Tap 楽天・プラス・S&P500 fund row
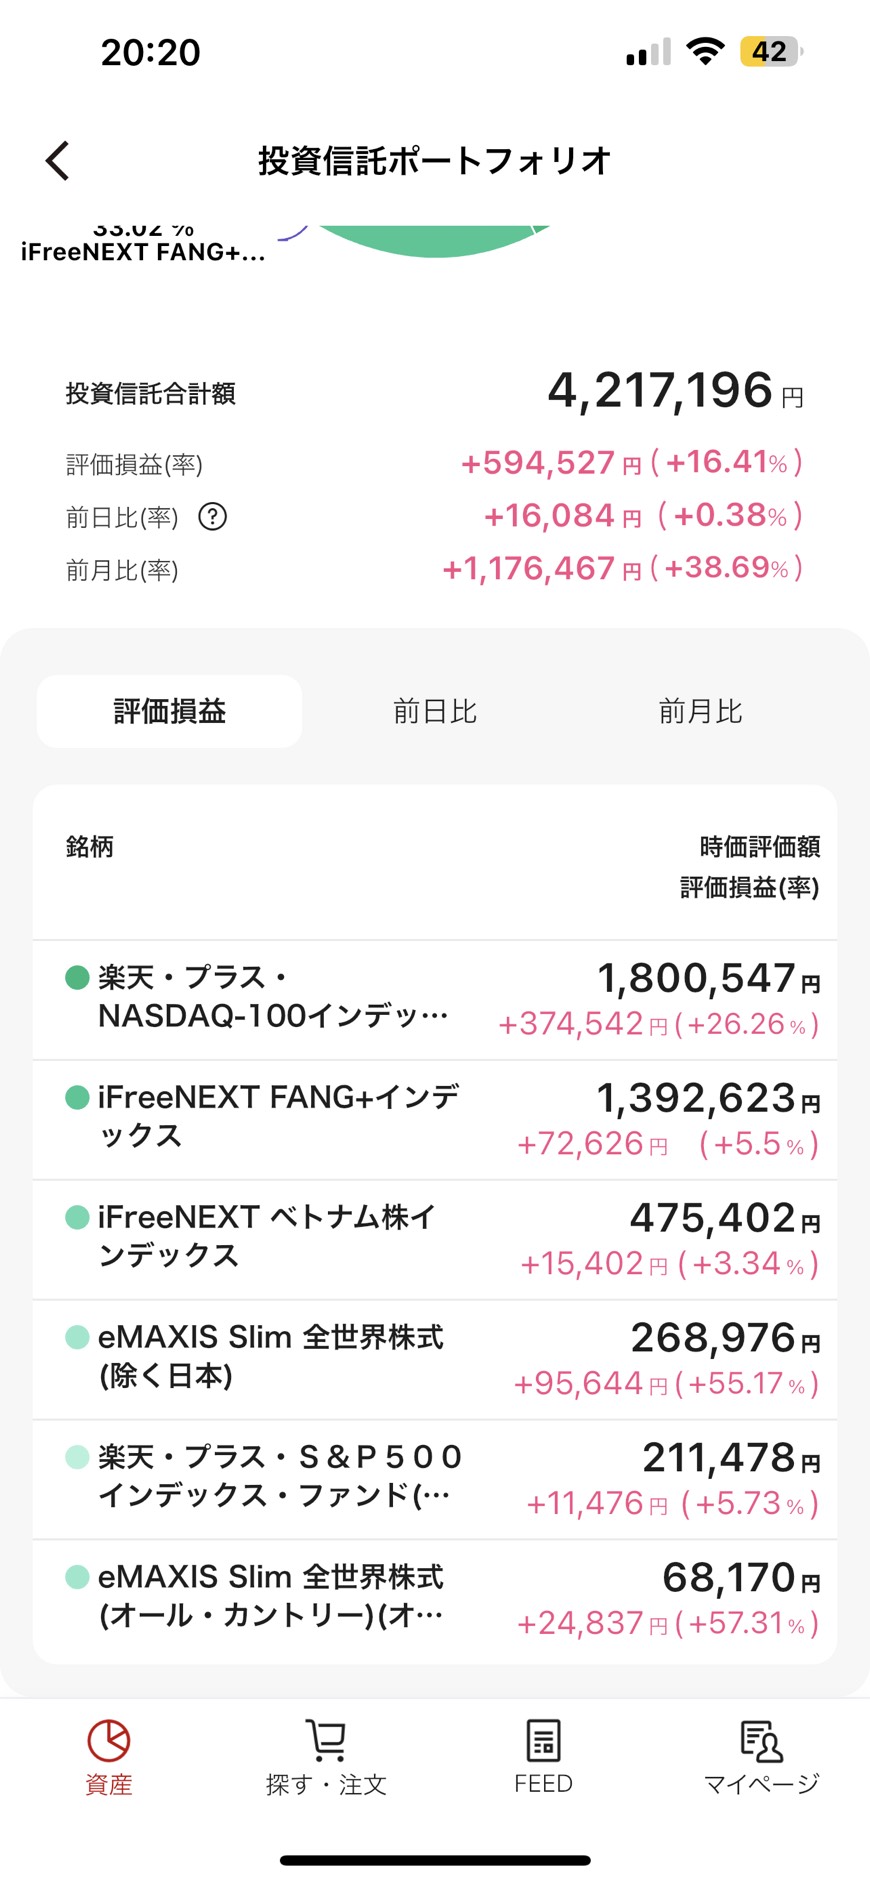 [435, 1480]
